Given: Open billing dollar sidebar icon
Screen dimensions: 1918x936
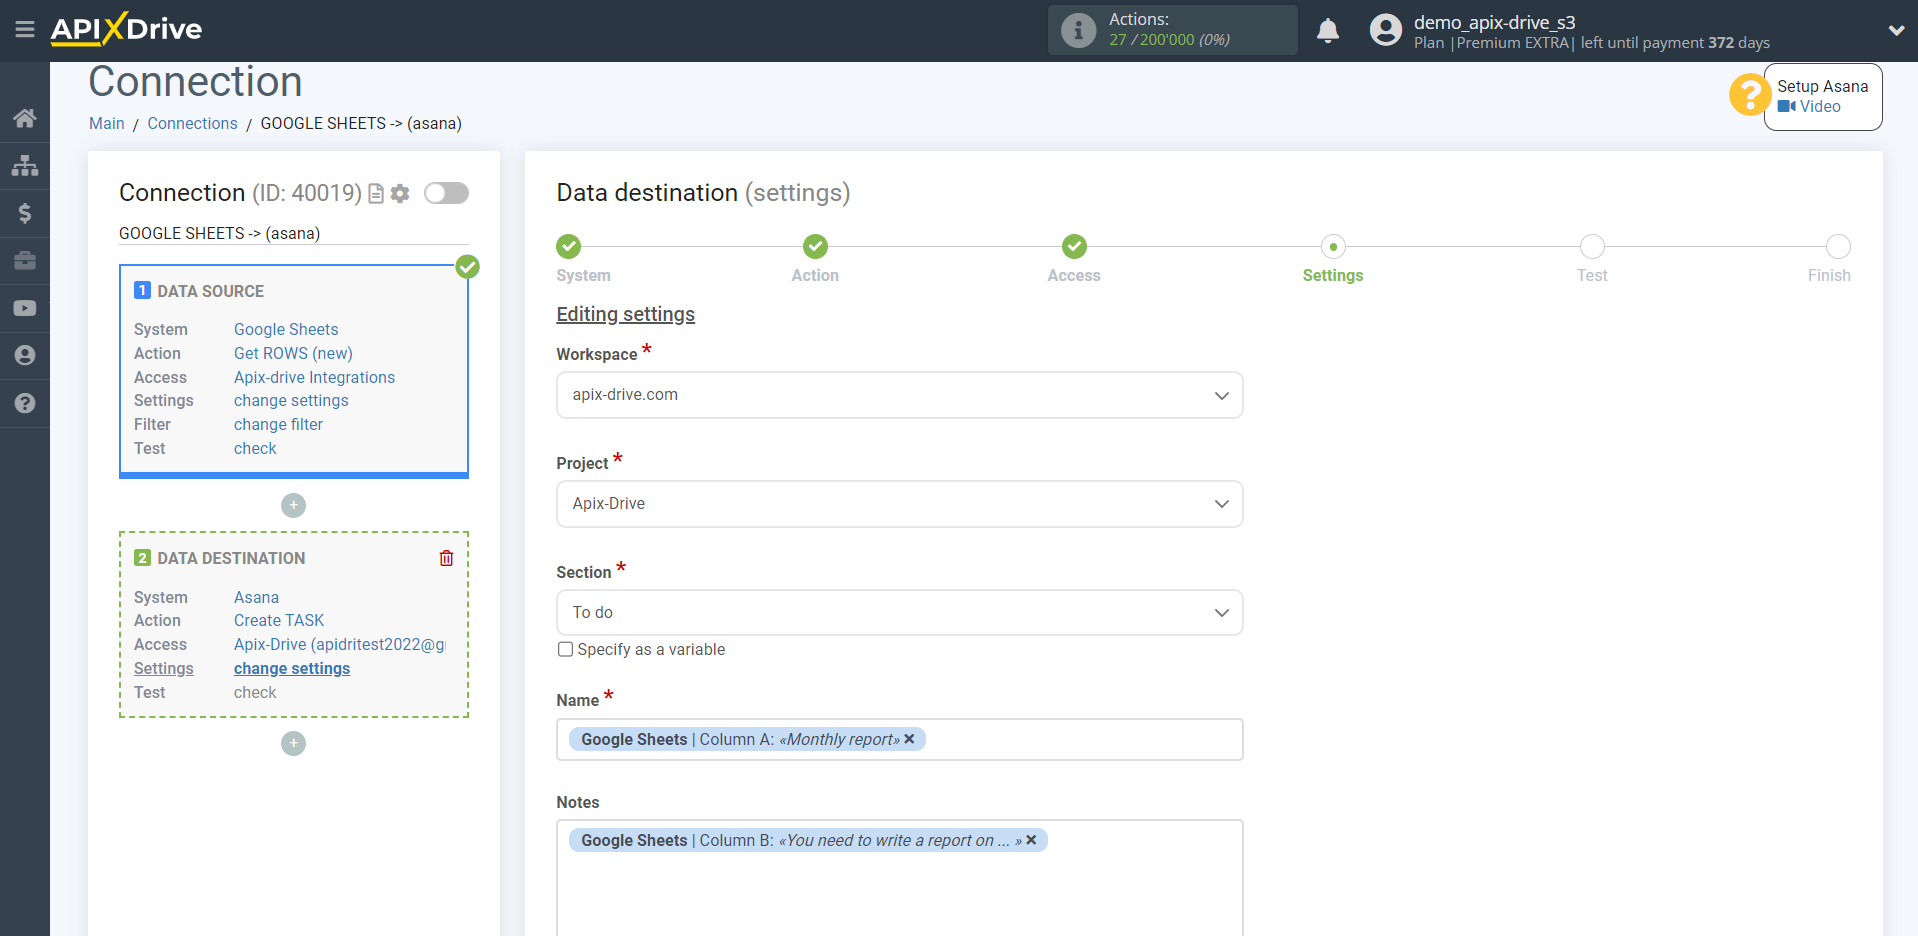Looking at the screenshot, I should tap(25, 213).
